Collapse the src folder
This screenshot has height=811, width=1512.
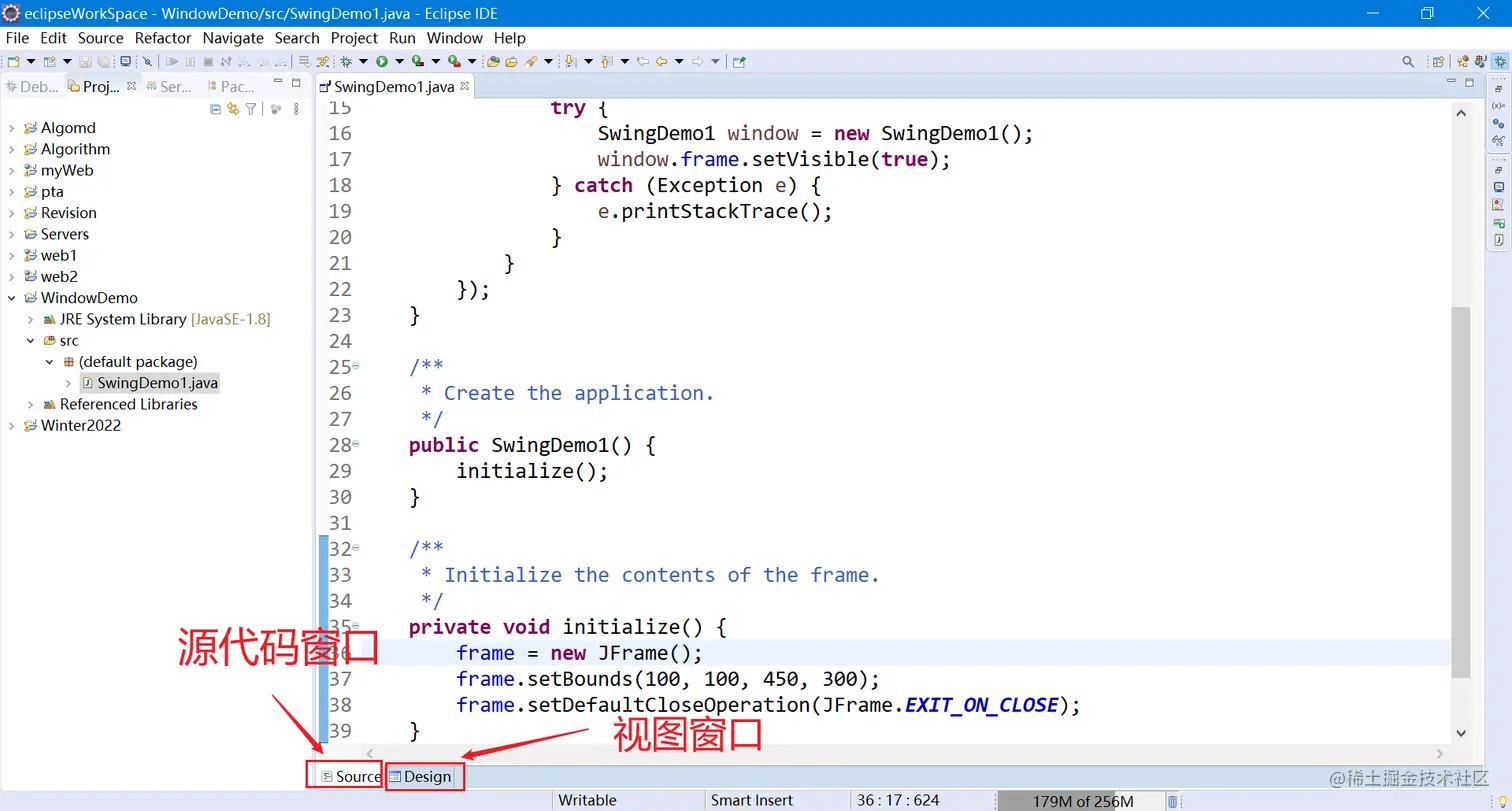point(31,340)
